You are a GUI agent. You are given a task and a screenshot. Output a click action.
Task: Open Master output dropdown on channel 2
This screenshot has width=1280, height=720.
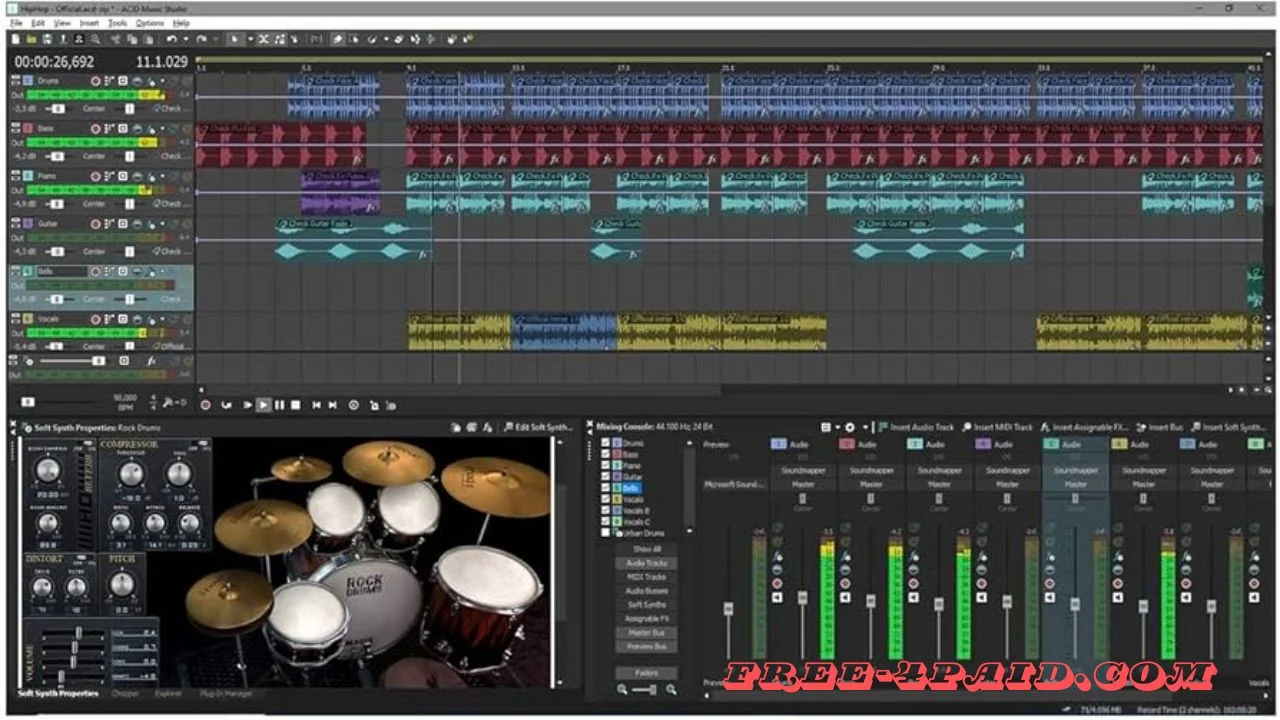pyautogui.click(x=871, y=484)
